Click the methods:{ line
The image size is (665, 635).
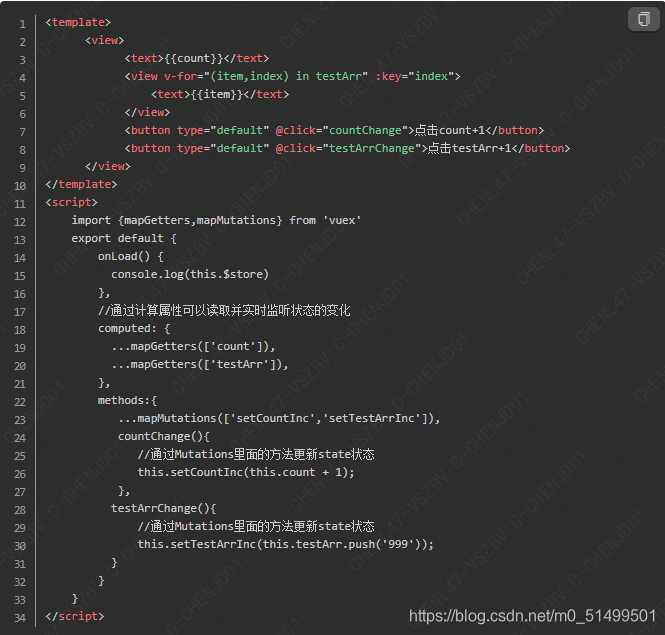pyautogui.click(x=127, y=400)
